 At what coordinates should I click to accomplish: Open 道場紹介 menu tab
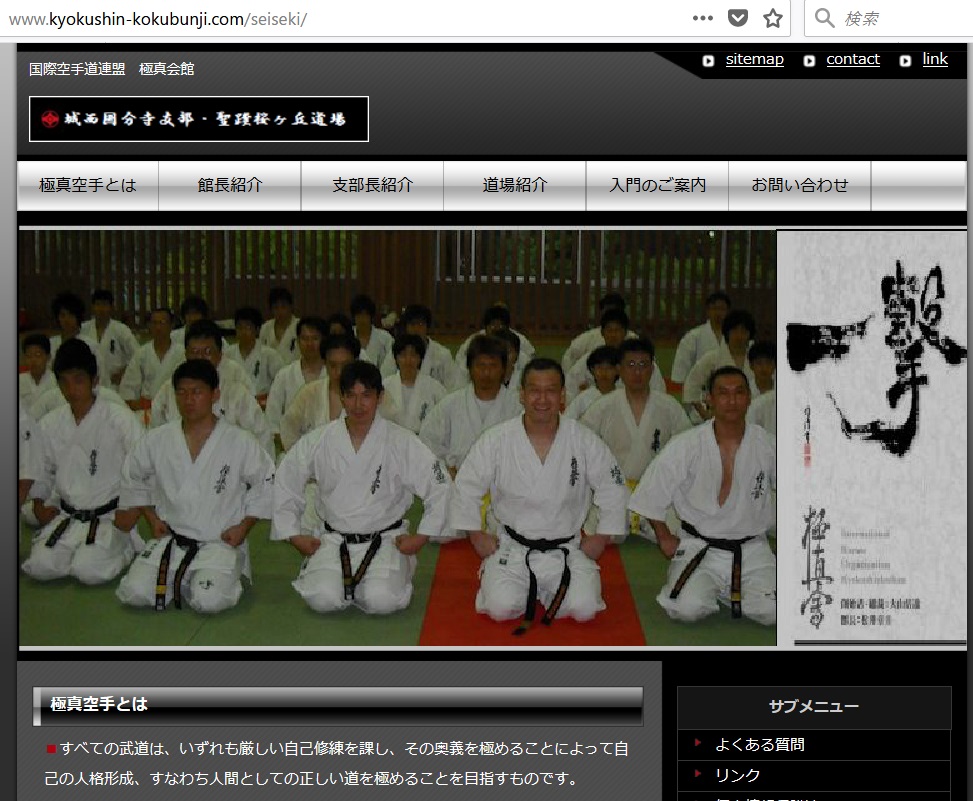click(x=514, y=185)
